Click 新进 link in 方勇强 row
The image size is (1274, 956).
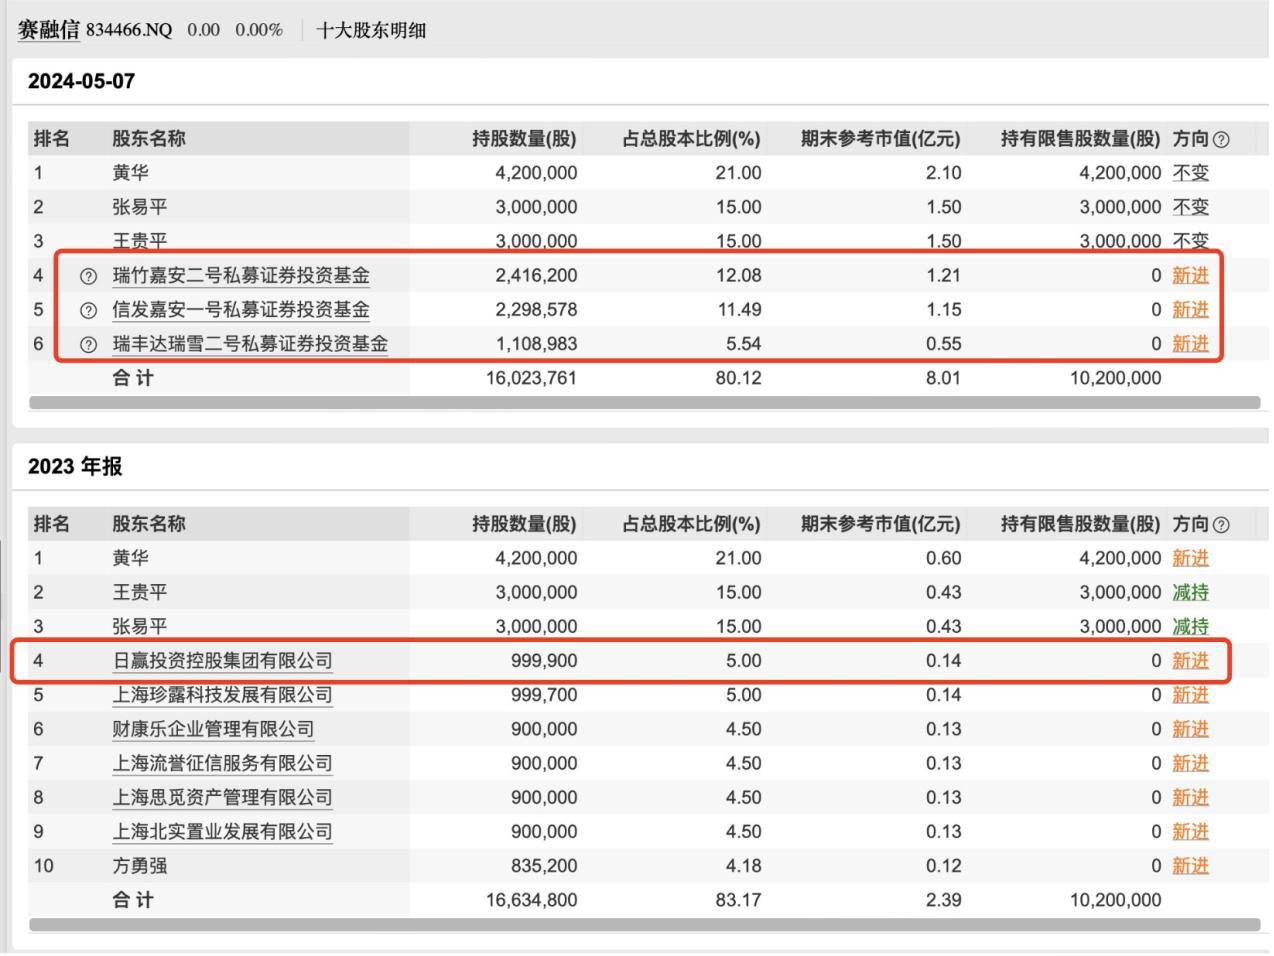tap(1190, 865)
